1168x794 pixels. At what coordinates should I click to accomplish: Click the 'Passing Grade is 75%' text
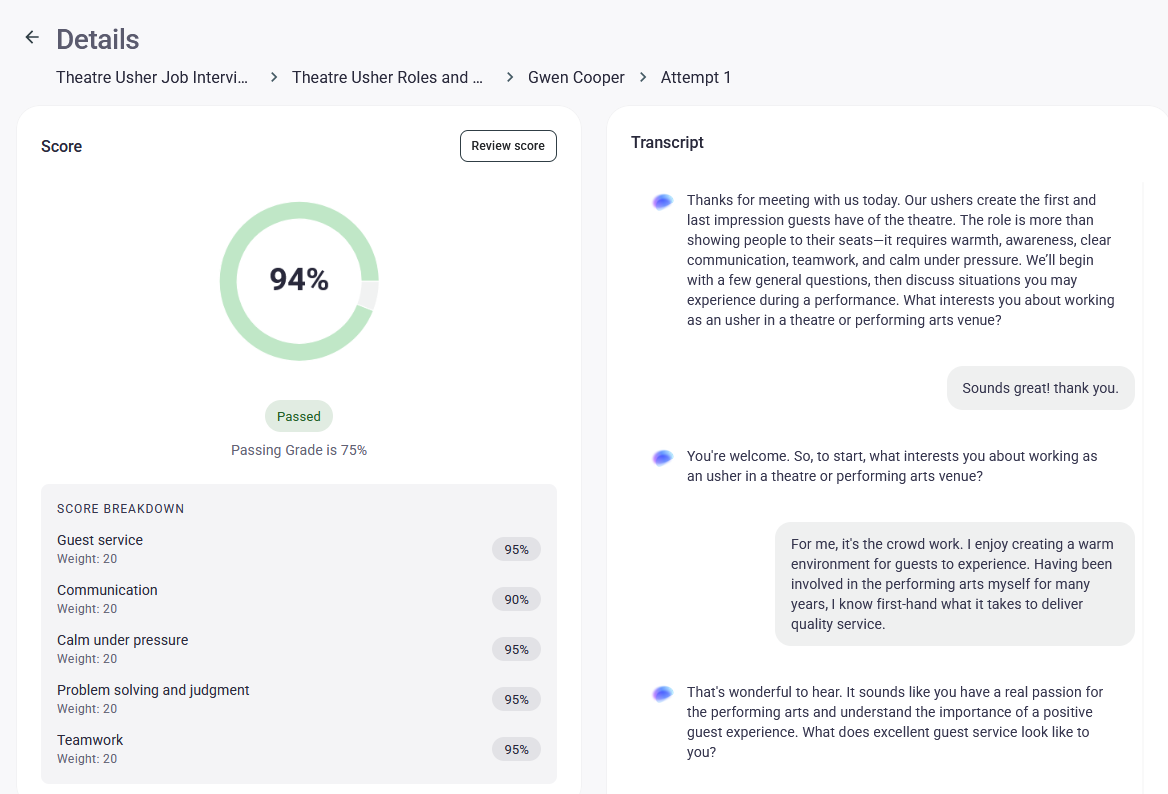[x=299, y=450]
